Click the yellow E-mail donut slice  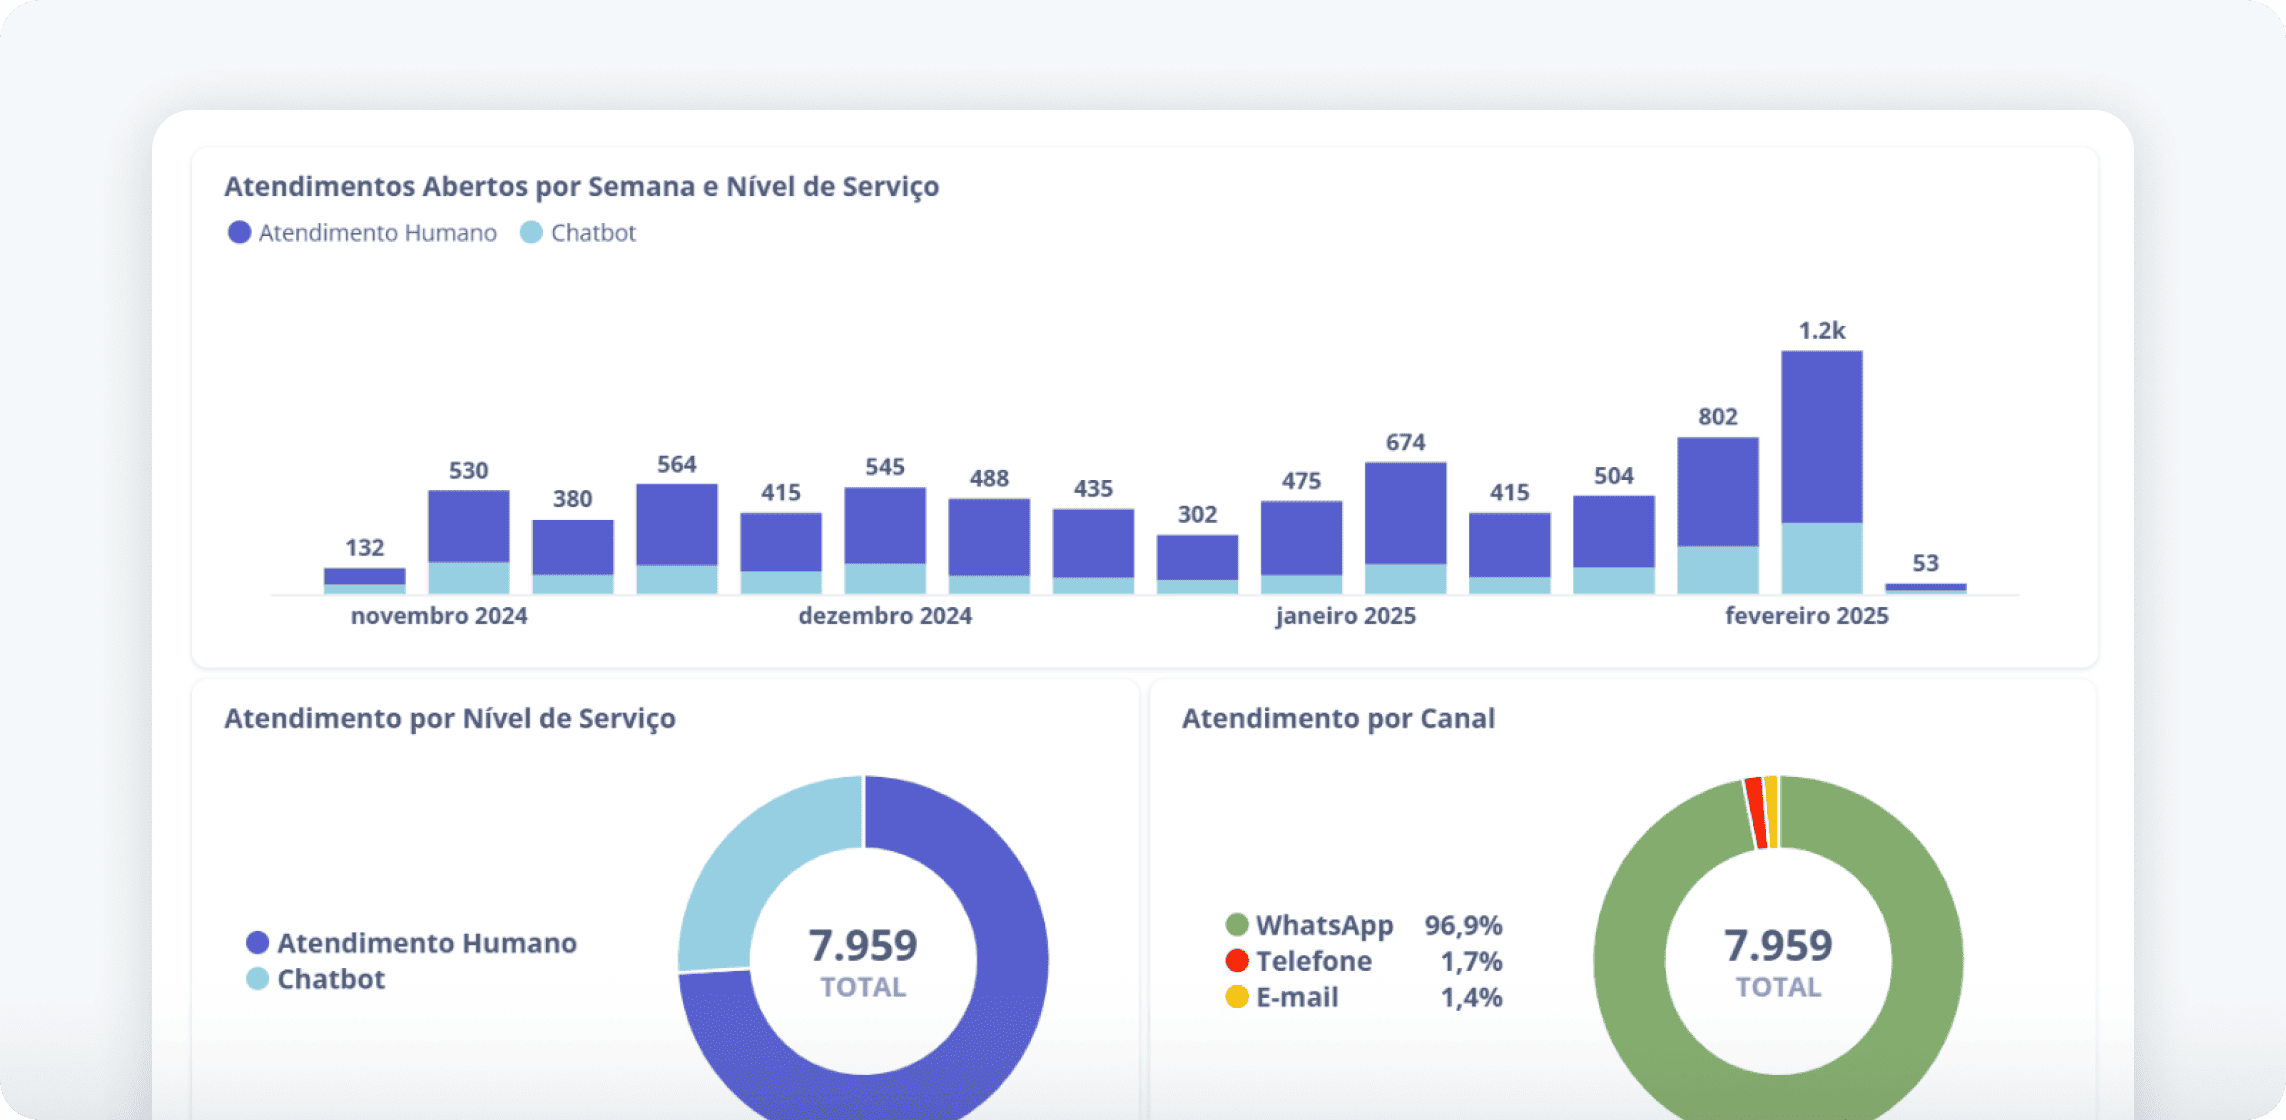coord(1772,812)
